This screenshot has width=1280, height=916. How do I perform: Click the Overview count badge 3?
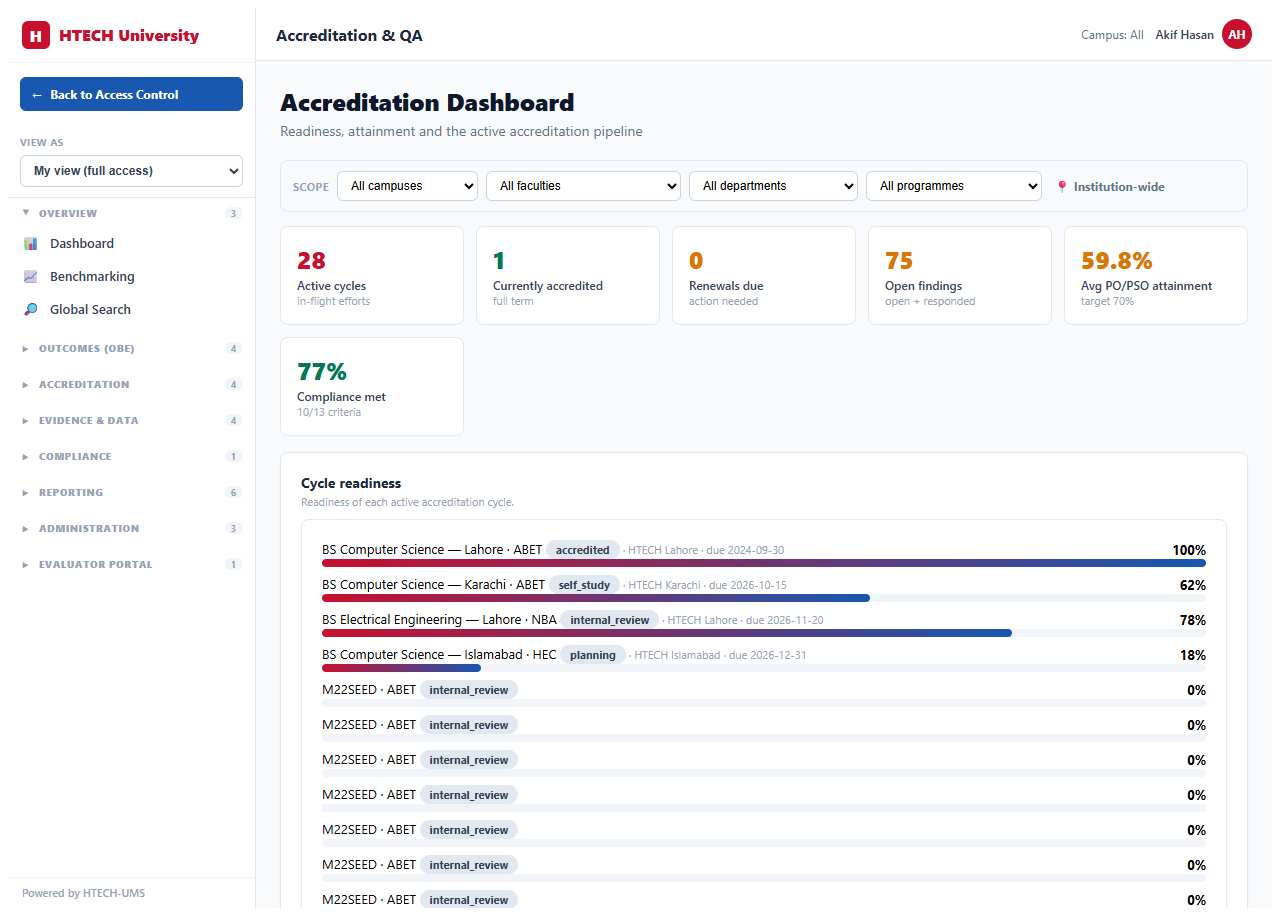pos(233,213)
